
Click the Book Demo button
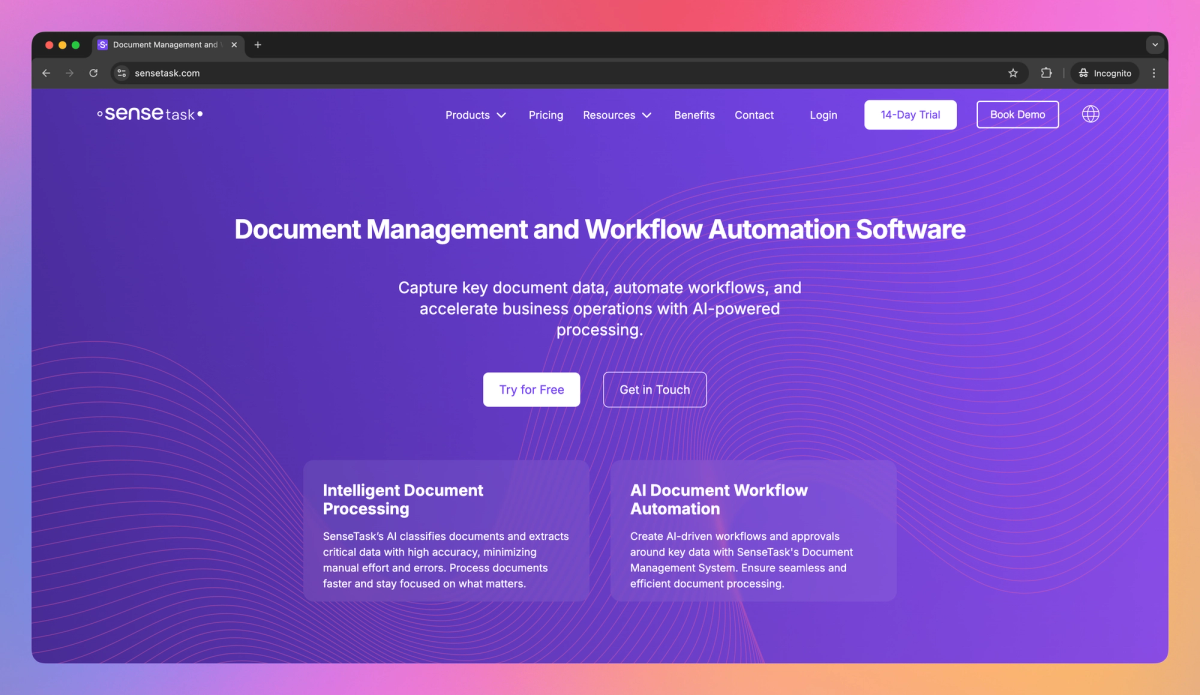1017,115
